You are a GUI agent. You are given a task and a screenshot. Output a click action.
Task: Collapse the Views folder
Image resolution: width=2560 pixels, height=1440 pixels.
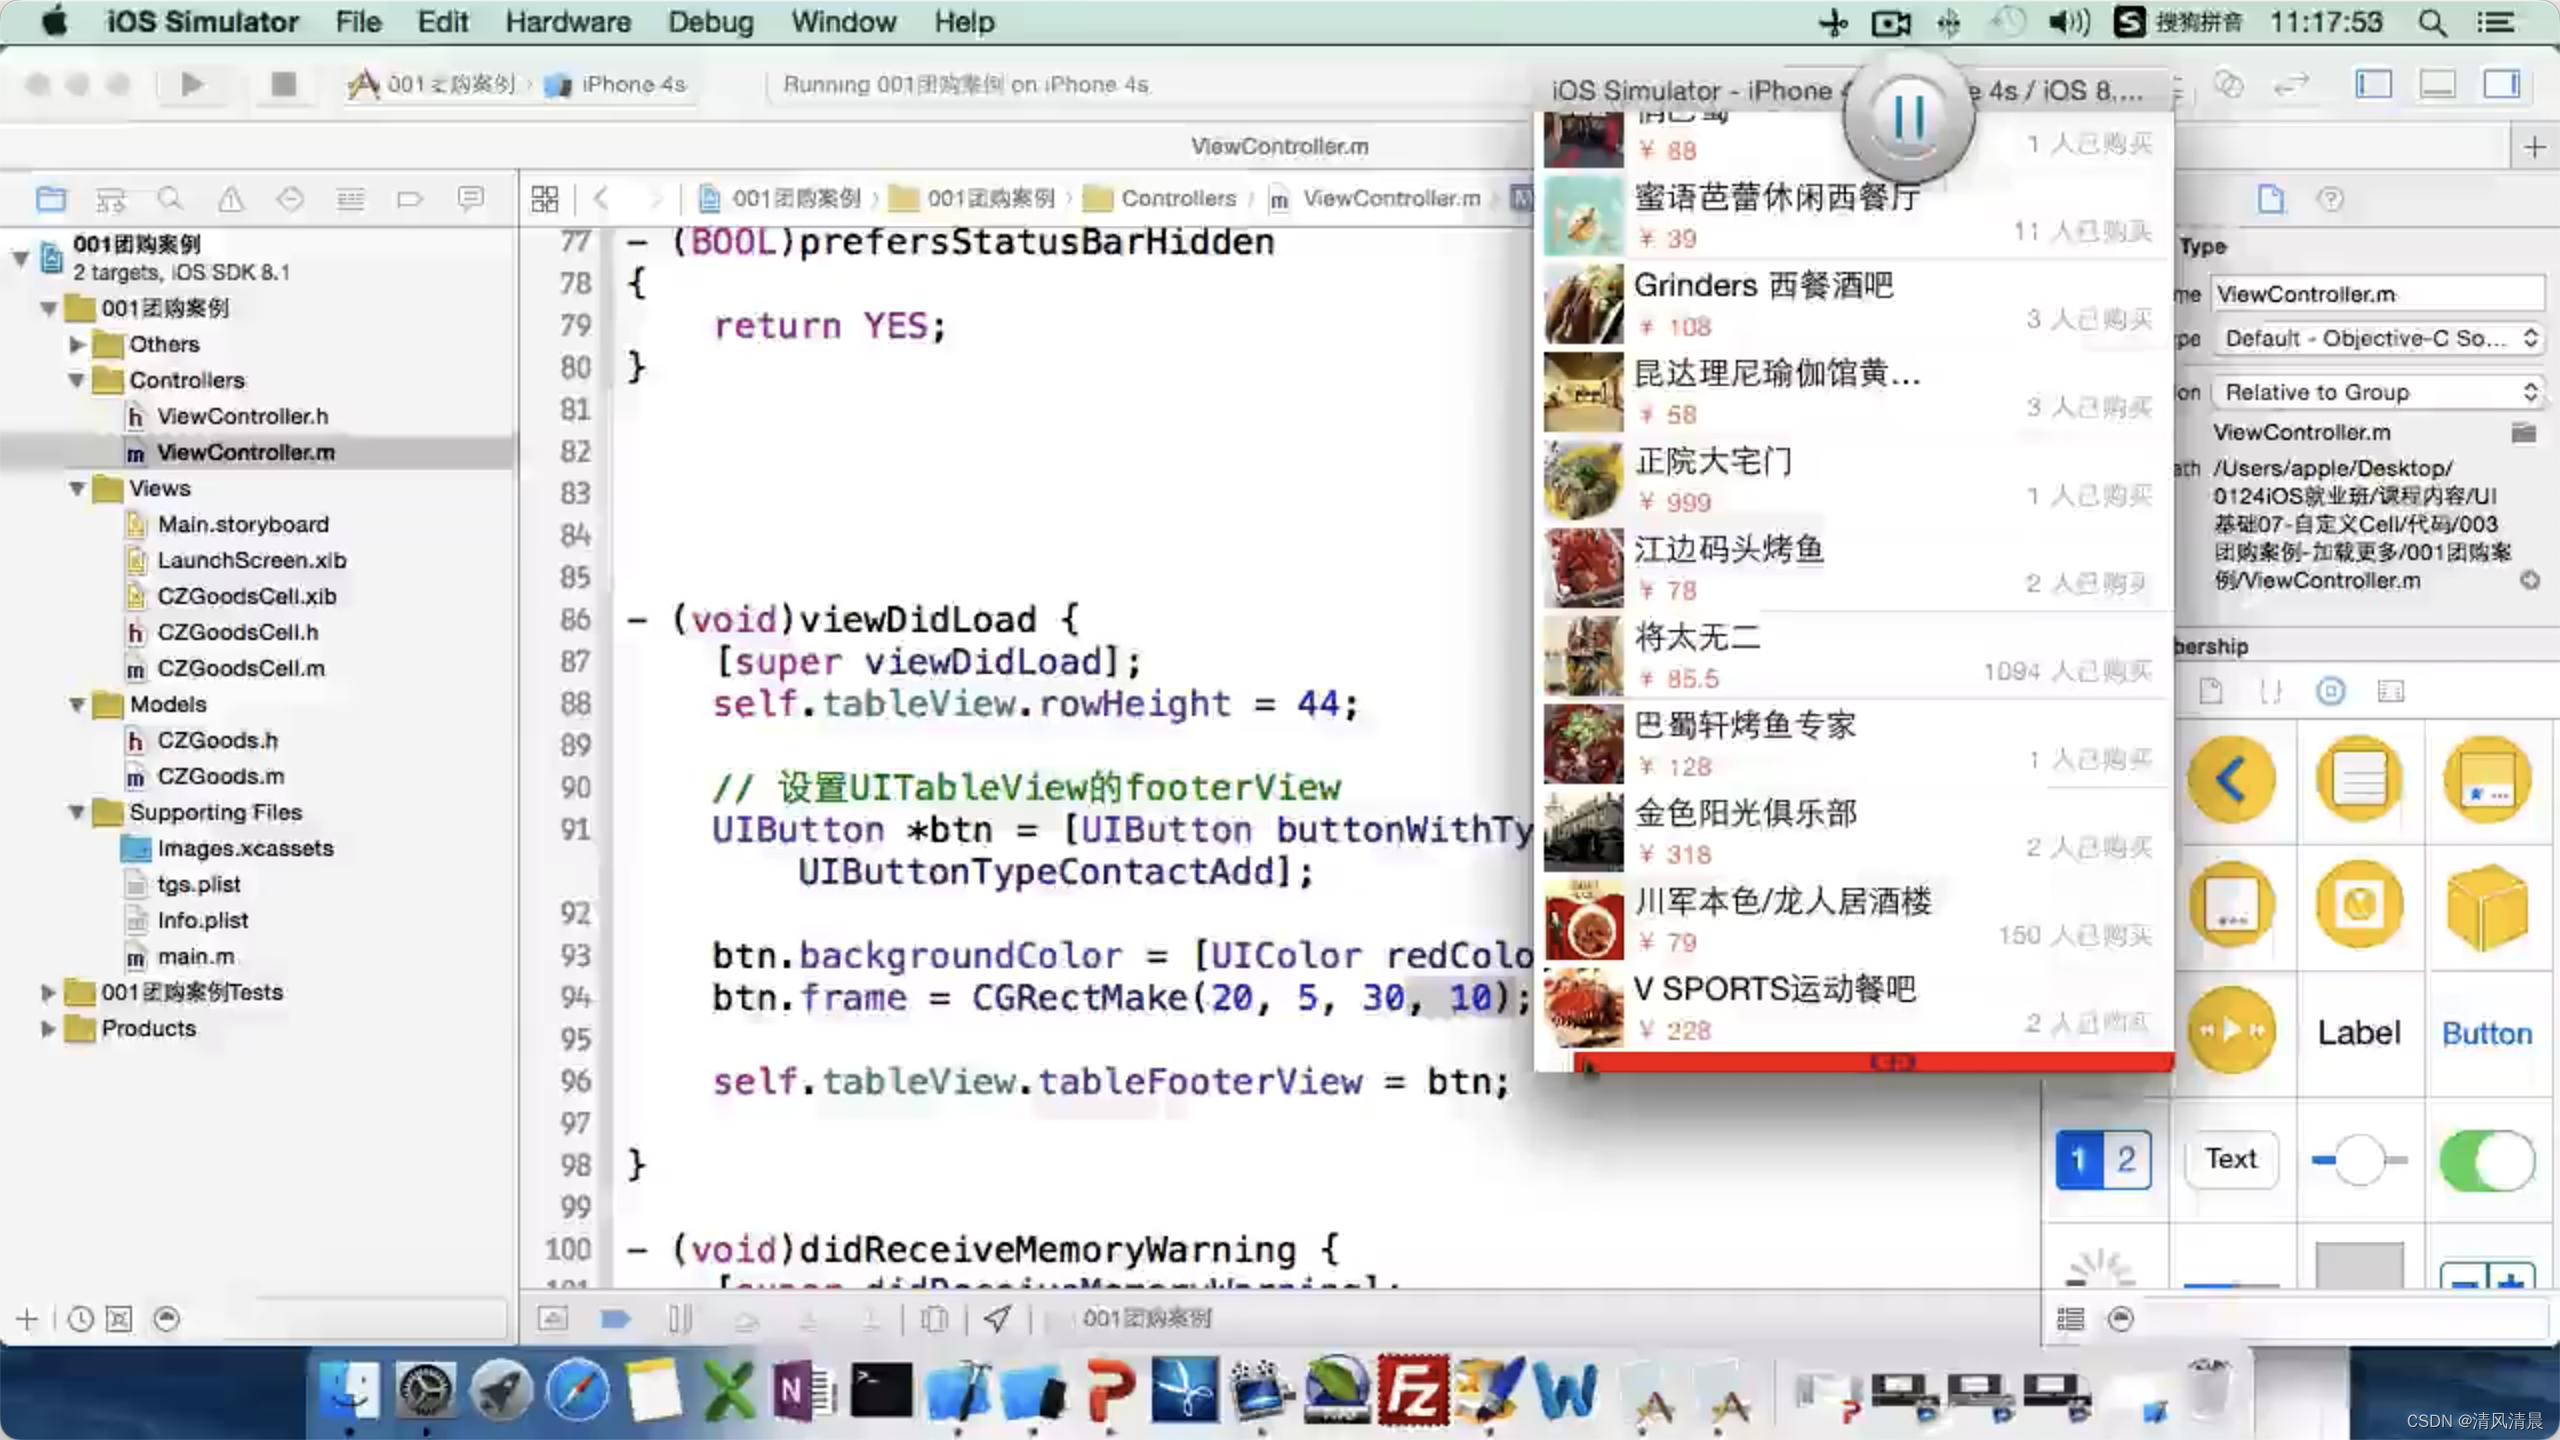pos(77,488)
